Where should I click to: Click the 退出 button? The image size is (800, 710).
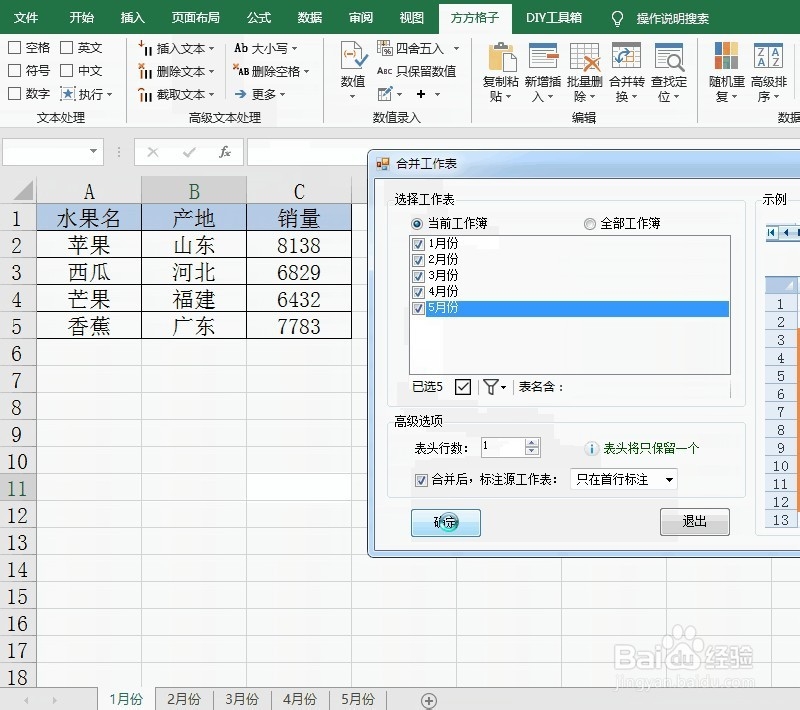tap(694, 522)
